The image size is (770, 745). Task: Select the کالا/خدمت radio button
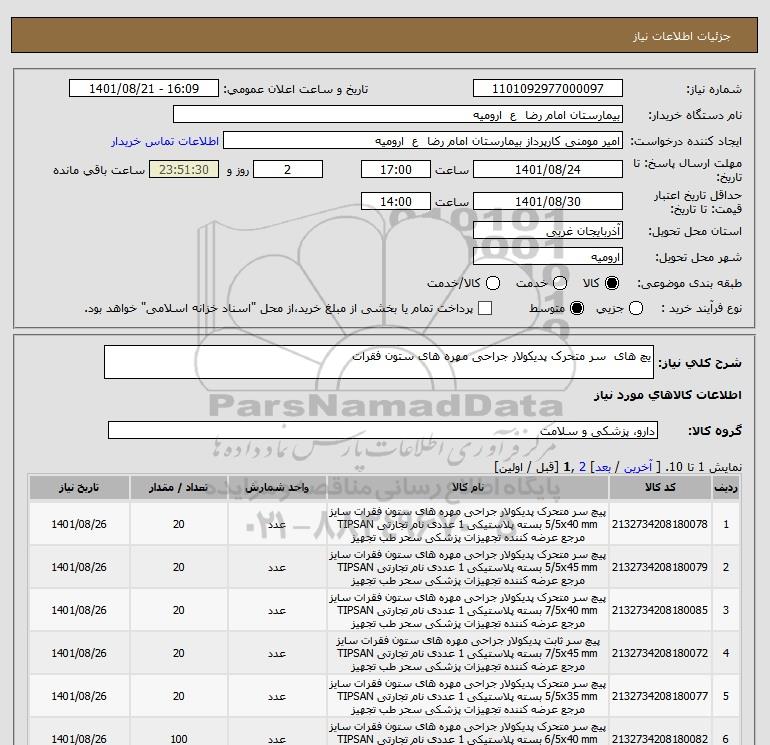[493, 283]
